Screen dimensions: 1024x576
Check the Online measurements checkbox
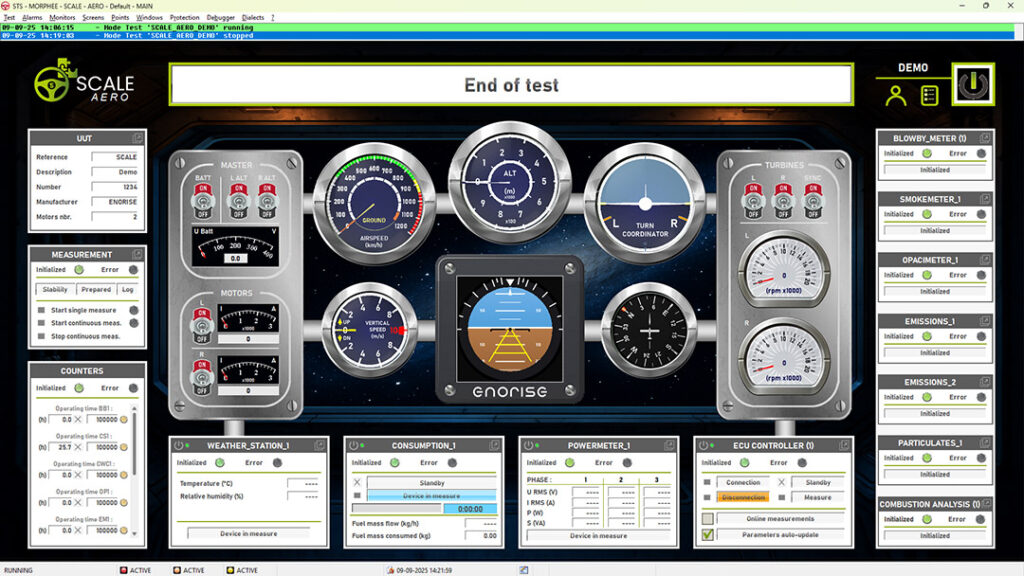click(707, 519)
